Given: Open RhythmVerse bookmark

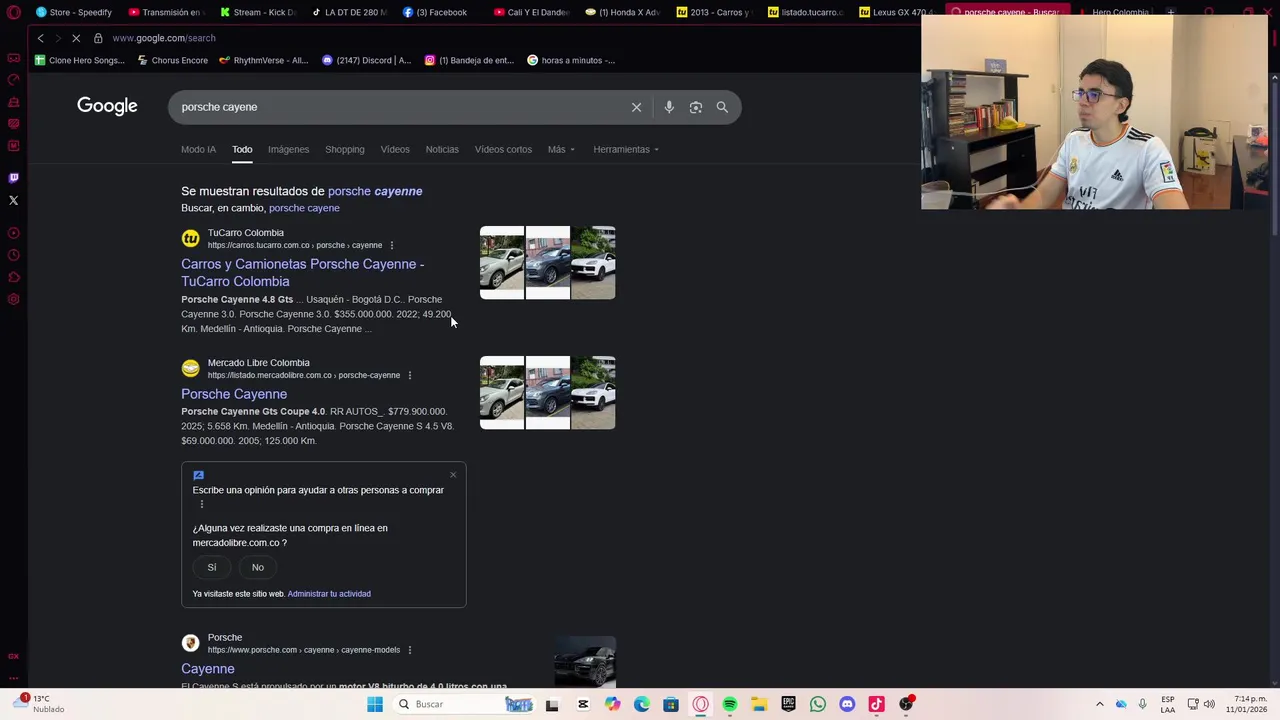Looking at the screenshot, I should point(264,60).
